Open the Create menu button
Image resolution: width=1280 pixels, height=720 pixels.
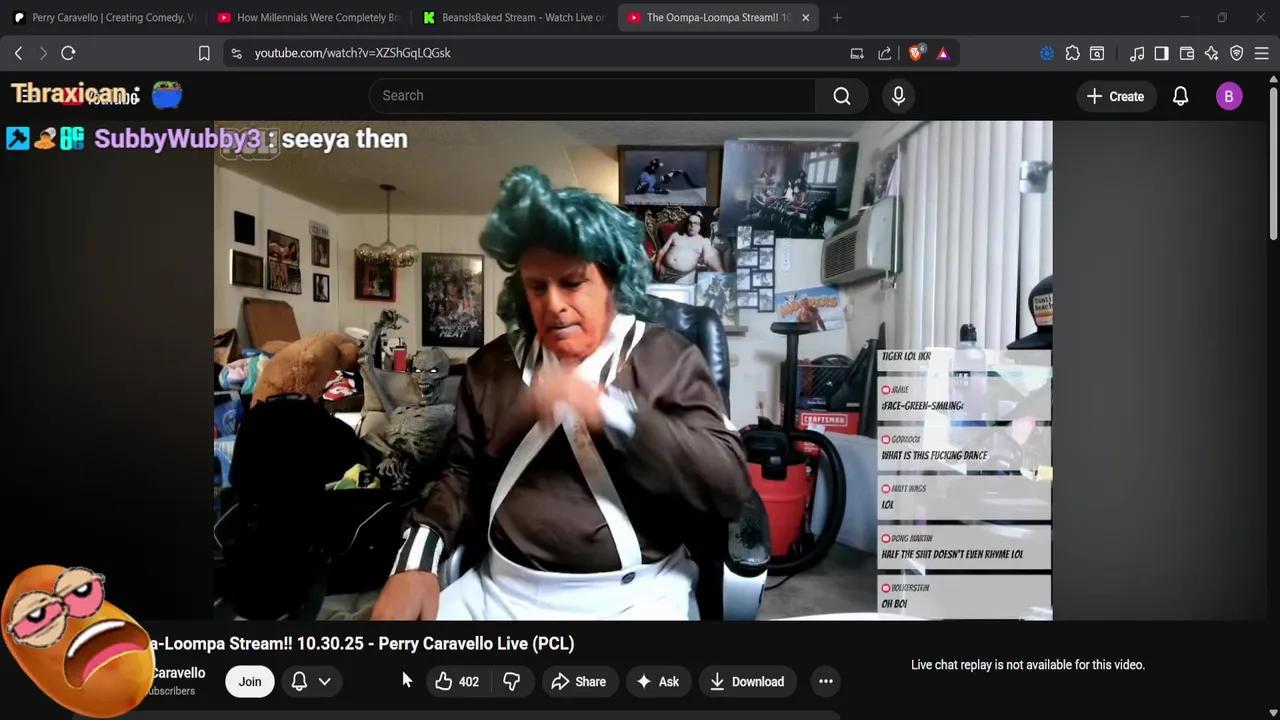1115,96
